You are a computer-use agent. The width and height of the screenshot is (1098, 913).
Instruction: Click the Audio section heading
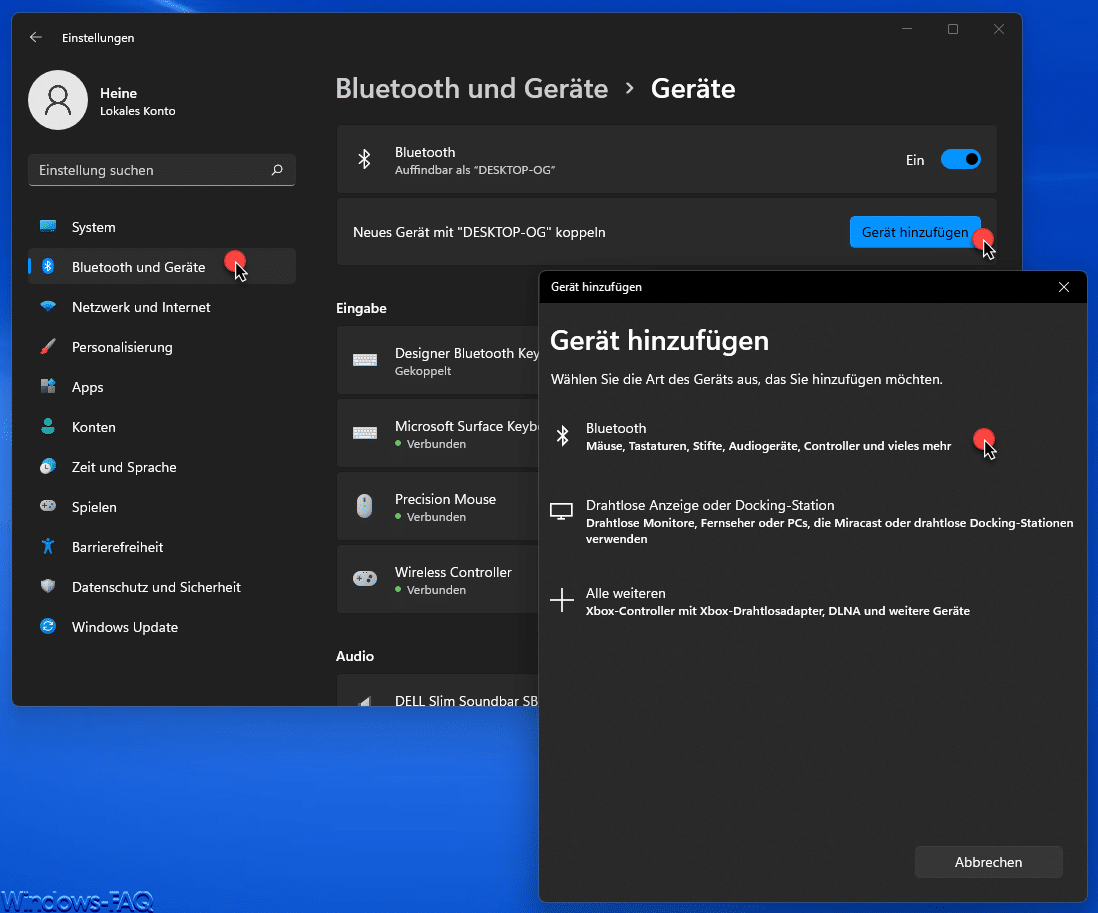tap(355, 656)
